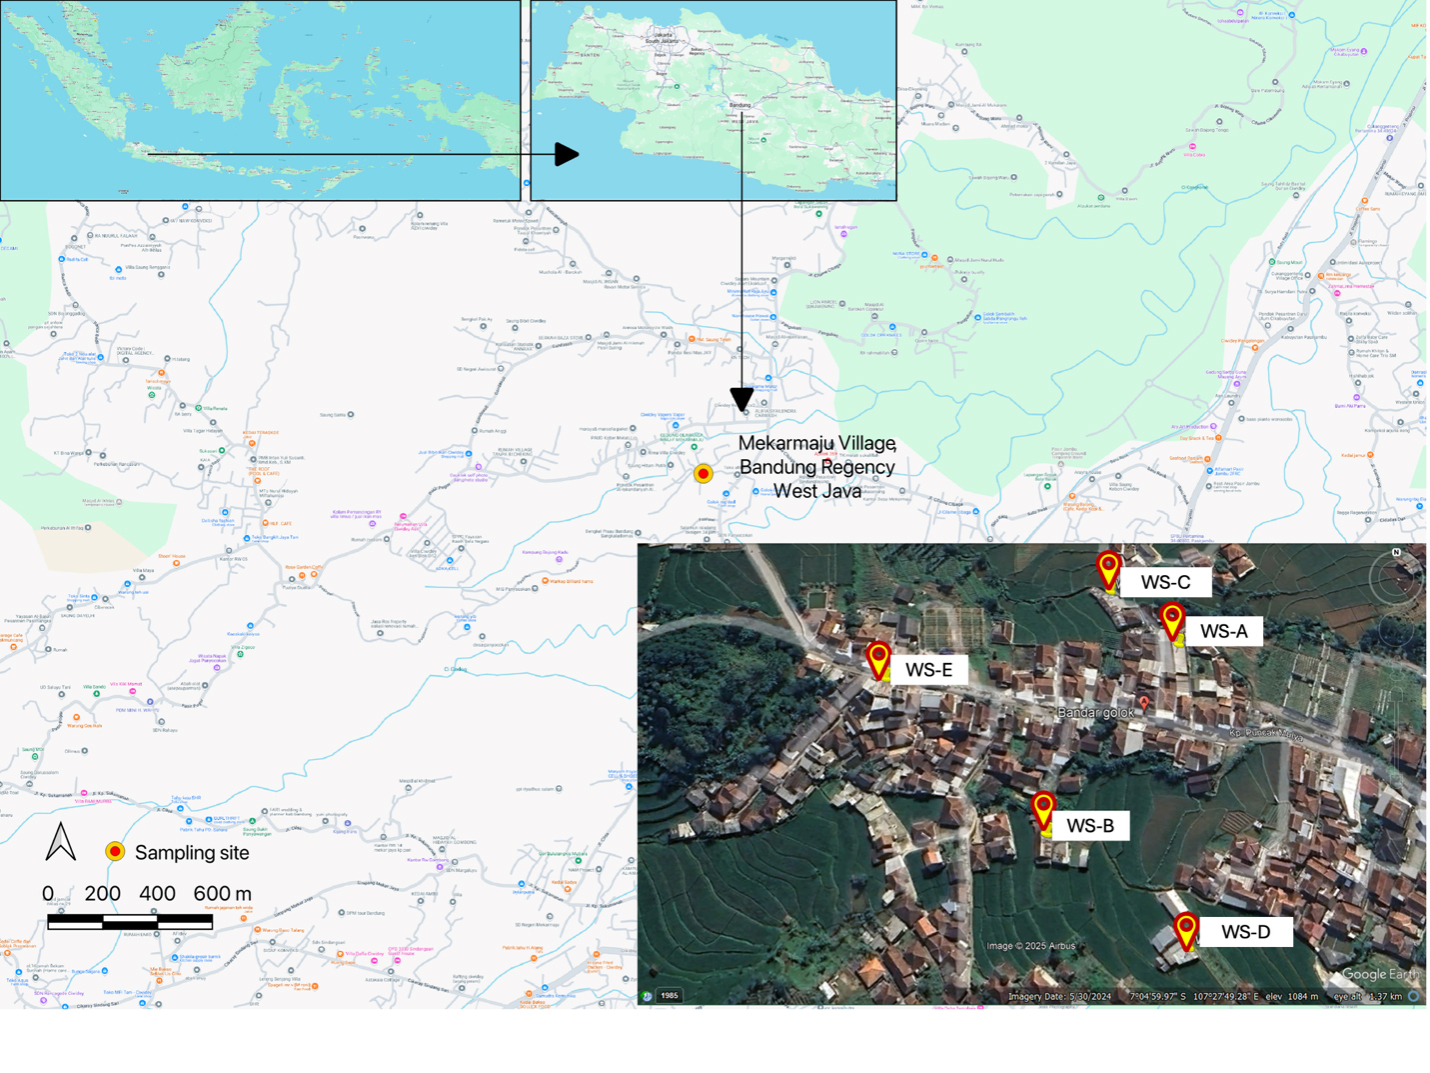Image resolution: width=1430 pixels, height=1073 pixels.
Task: Open the Indonesia overview inset map
Action: coord(260,100)
